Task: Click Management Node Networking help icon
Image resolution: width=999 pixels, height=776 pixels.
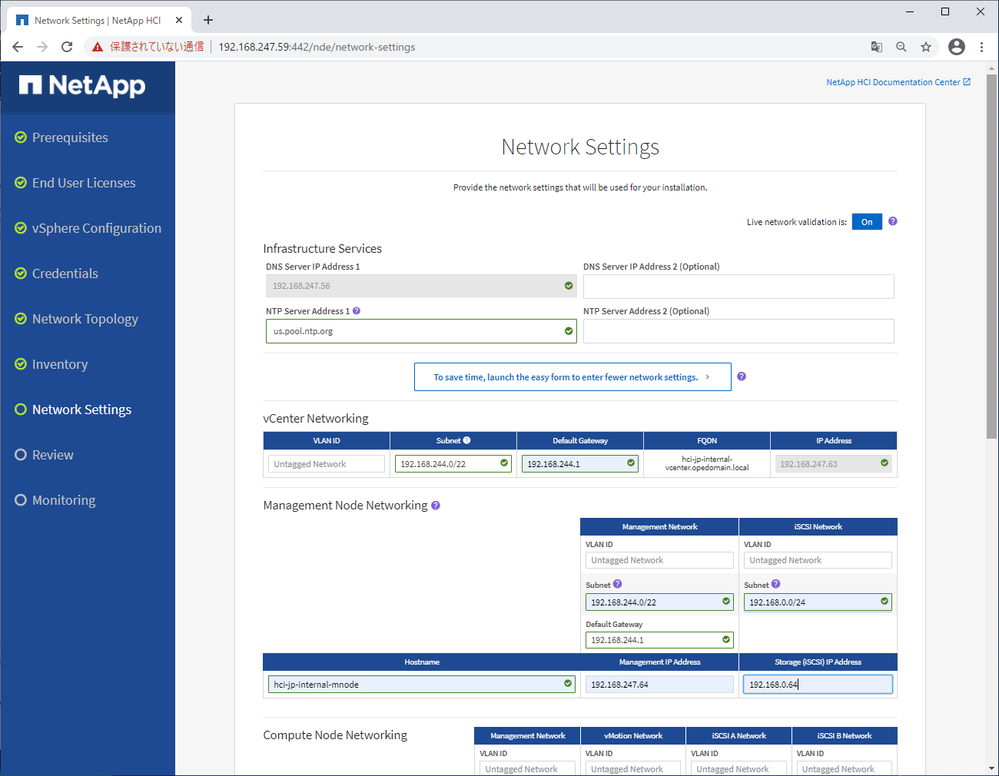Action: tap(435, 506)
